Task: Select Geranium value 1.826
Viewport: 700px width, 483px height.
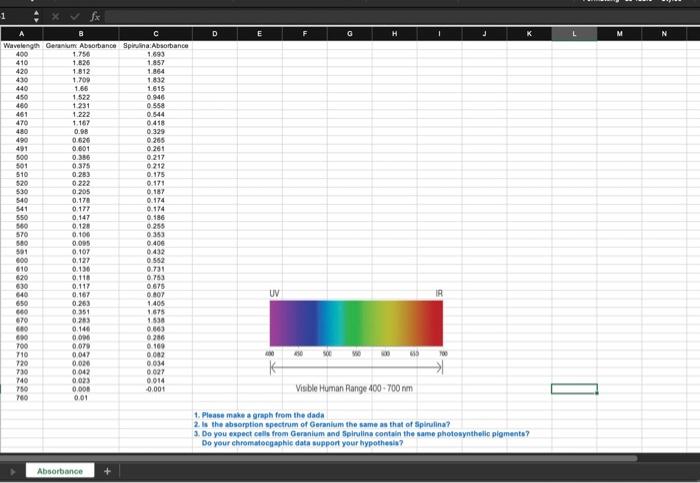Action: (81, 63)
